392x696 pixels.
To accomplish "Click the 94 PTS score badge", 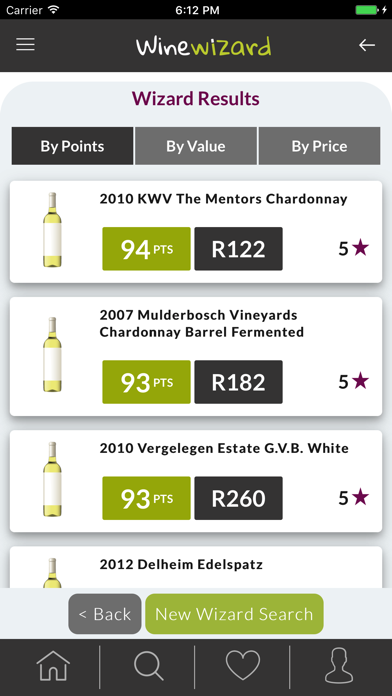I will [147, 249].
